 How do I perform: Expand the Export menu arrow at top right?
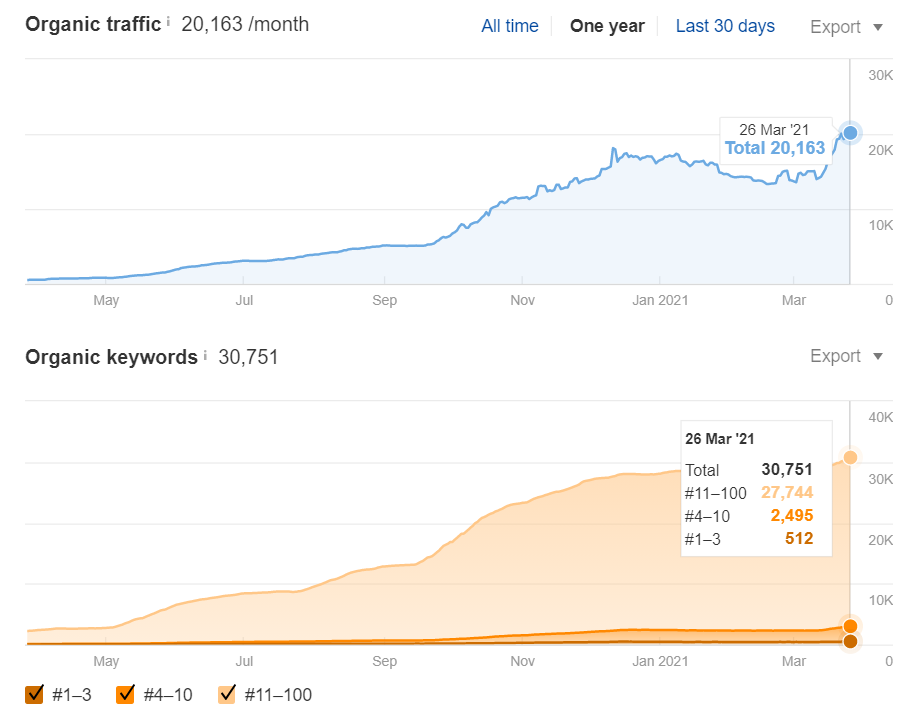pos(878,27)
